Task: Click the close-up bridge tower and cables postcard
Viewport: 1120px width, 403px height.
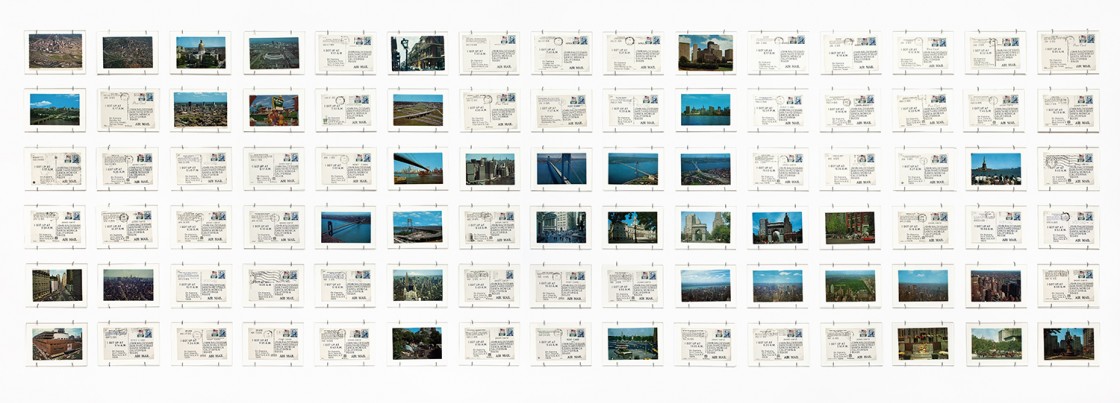Action: pyautogui.click(x=561, y=169)
